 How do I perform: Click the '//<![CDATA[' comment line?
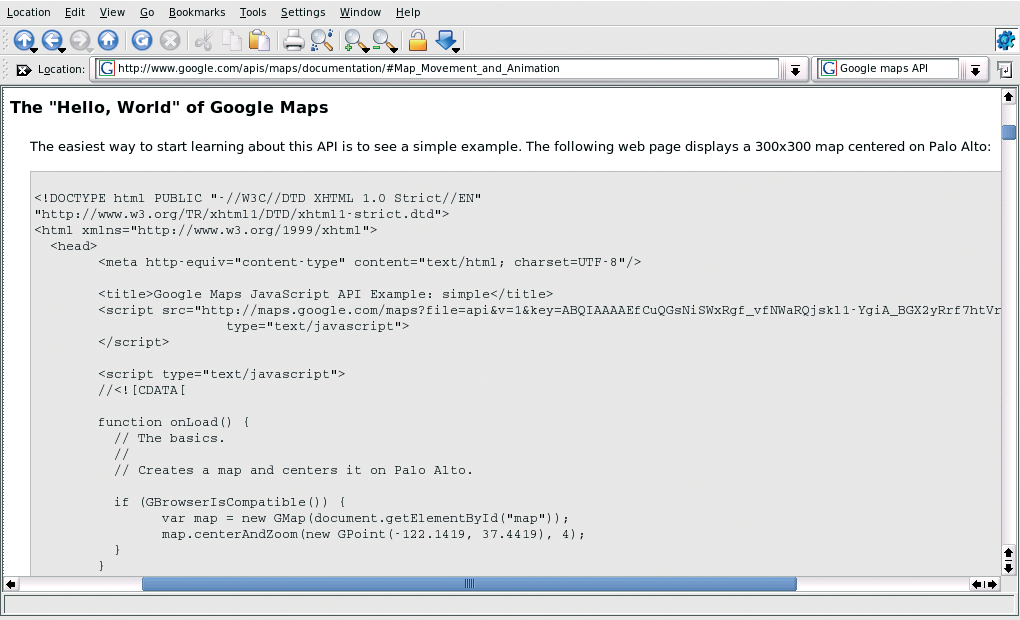coord(142,390)
